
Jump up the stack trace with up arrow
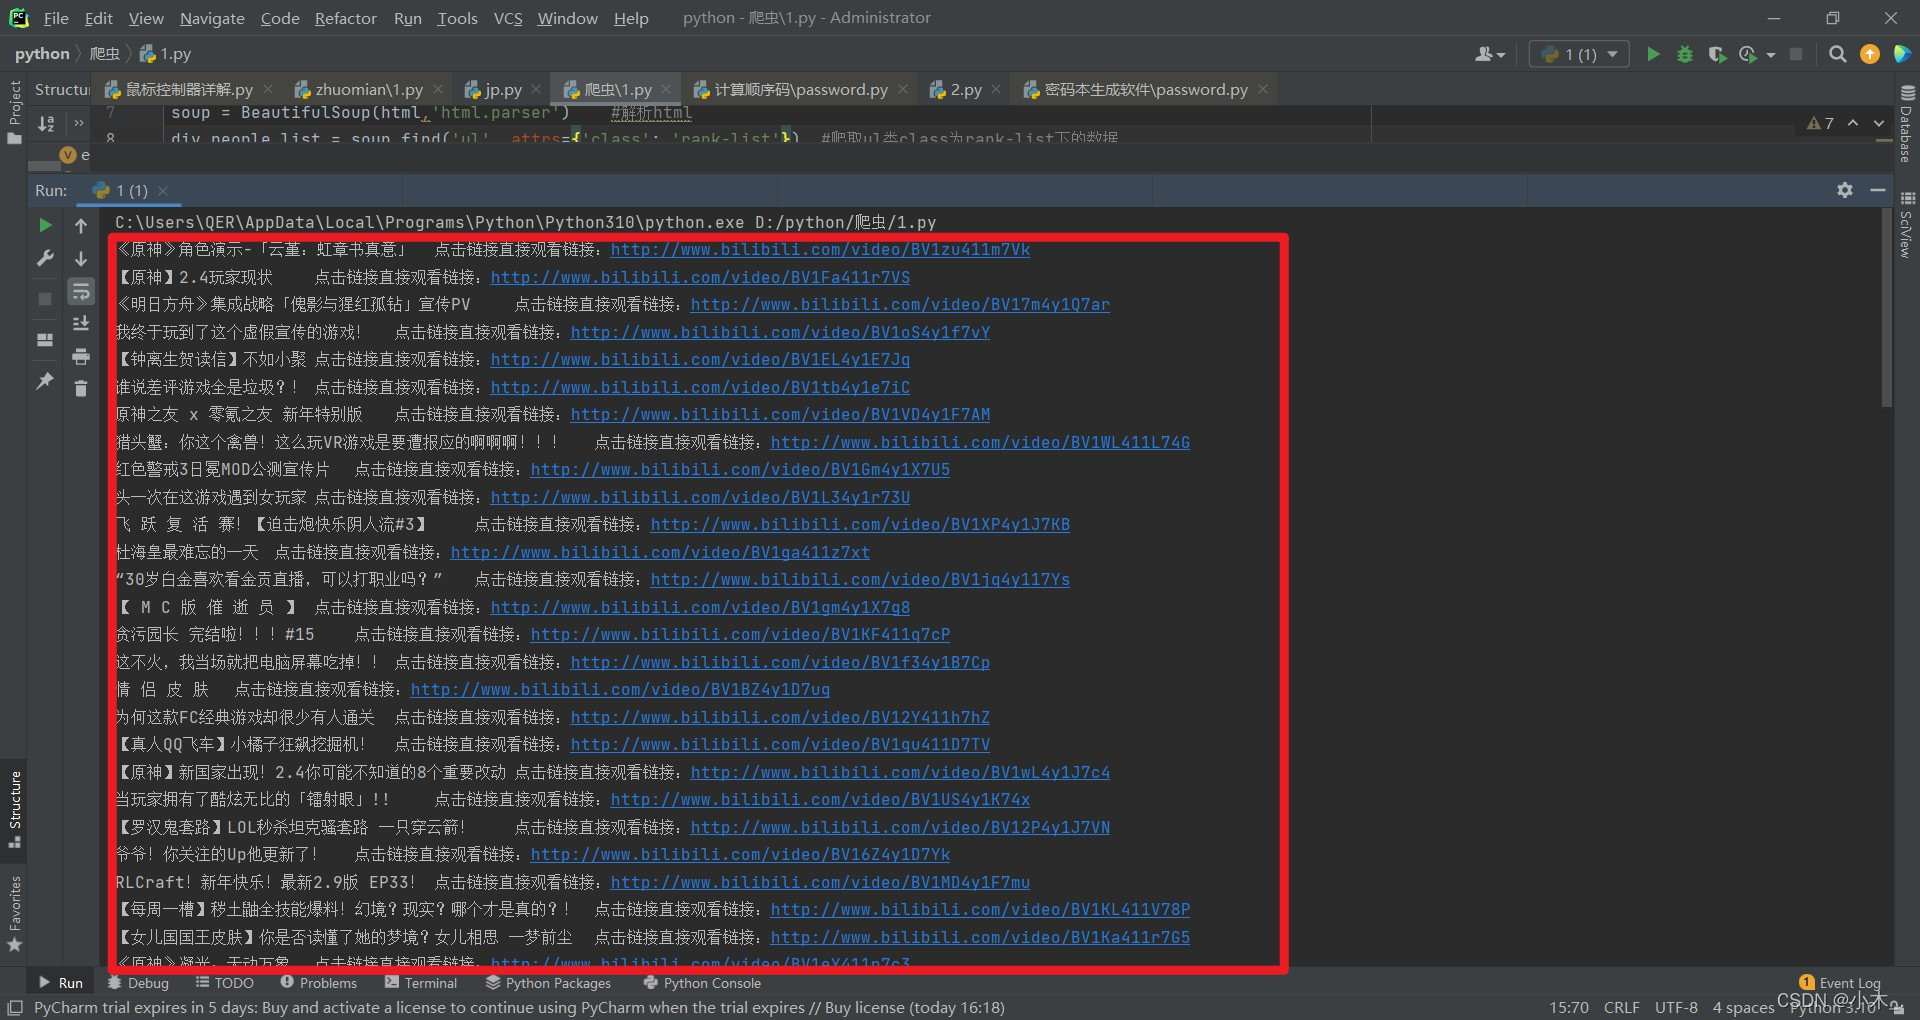coord(81,226)
